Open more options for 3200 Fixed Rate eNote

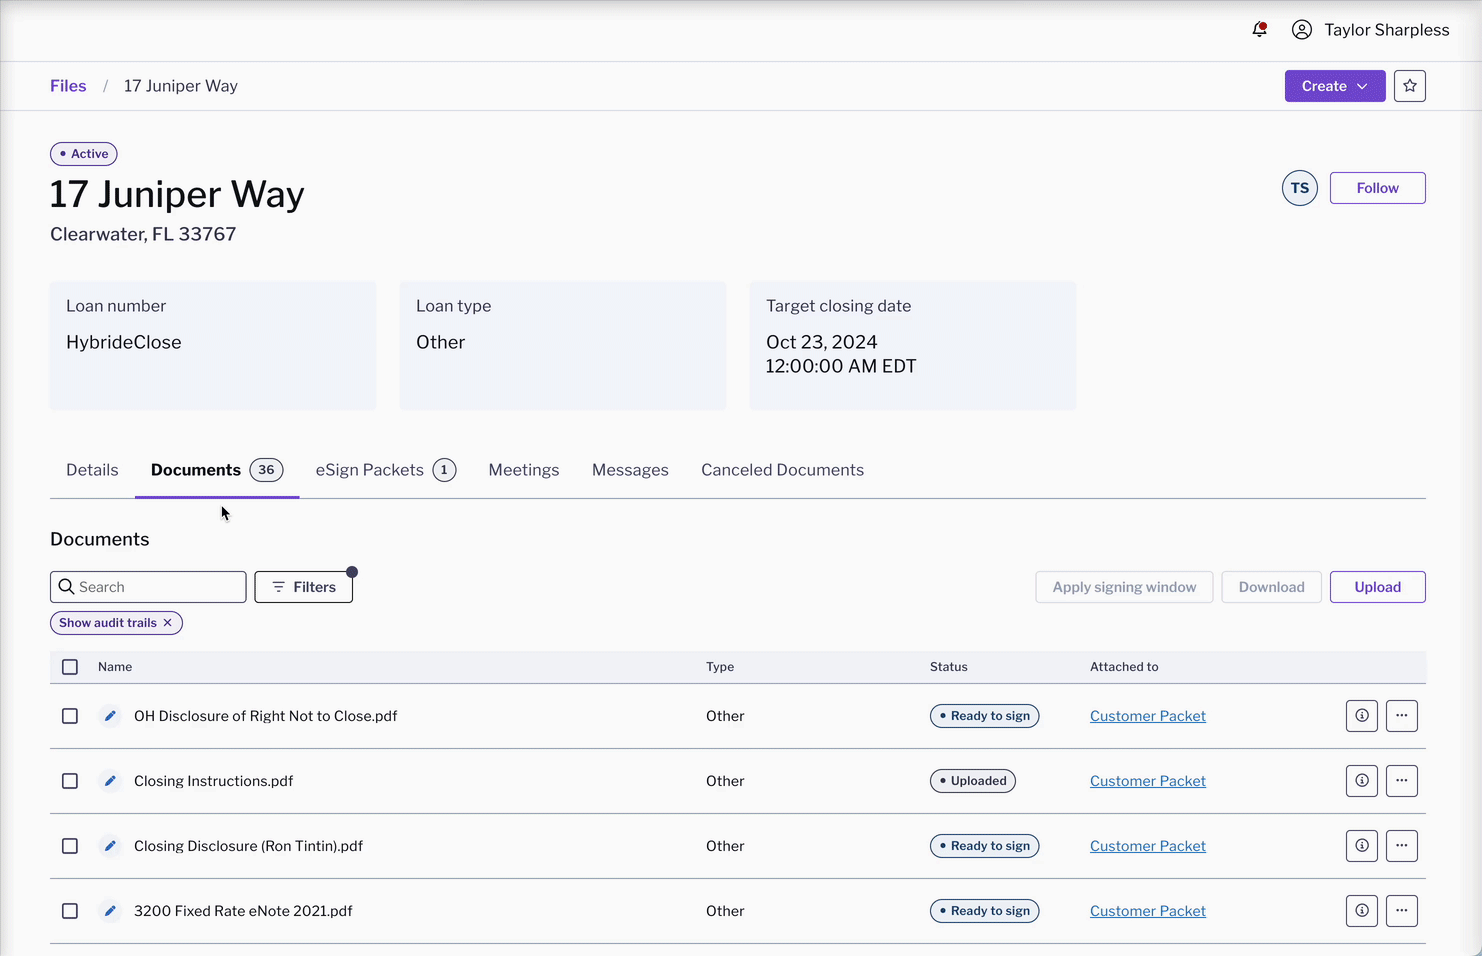click(x=1402, y=911)
